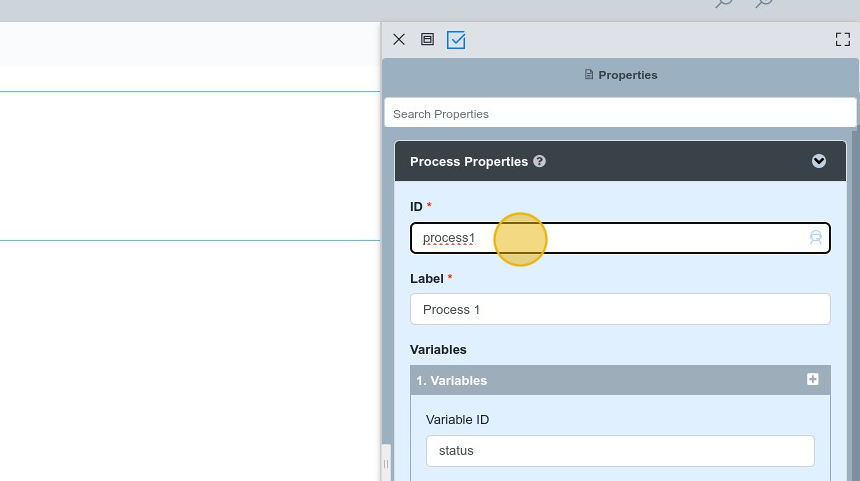Click the dialog window mode icon
860x481 pixels.
427,39
